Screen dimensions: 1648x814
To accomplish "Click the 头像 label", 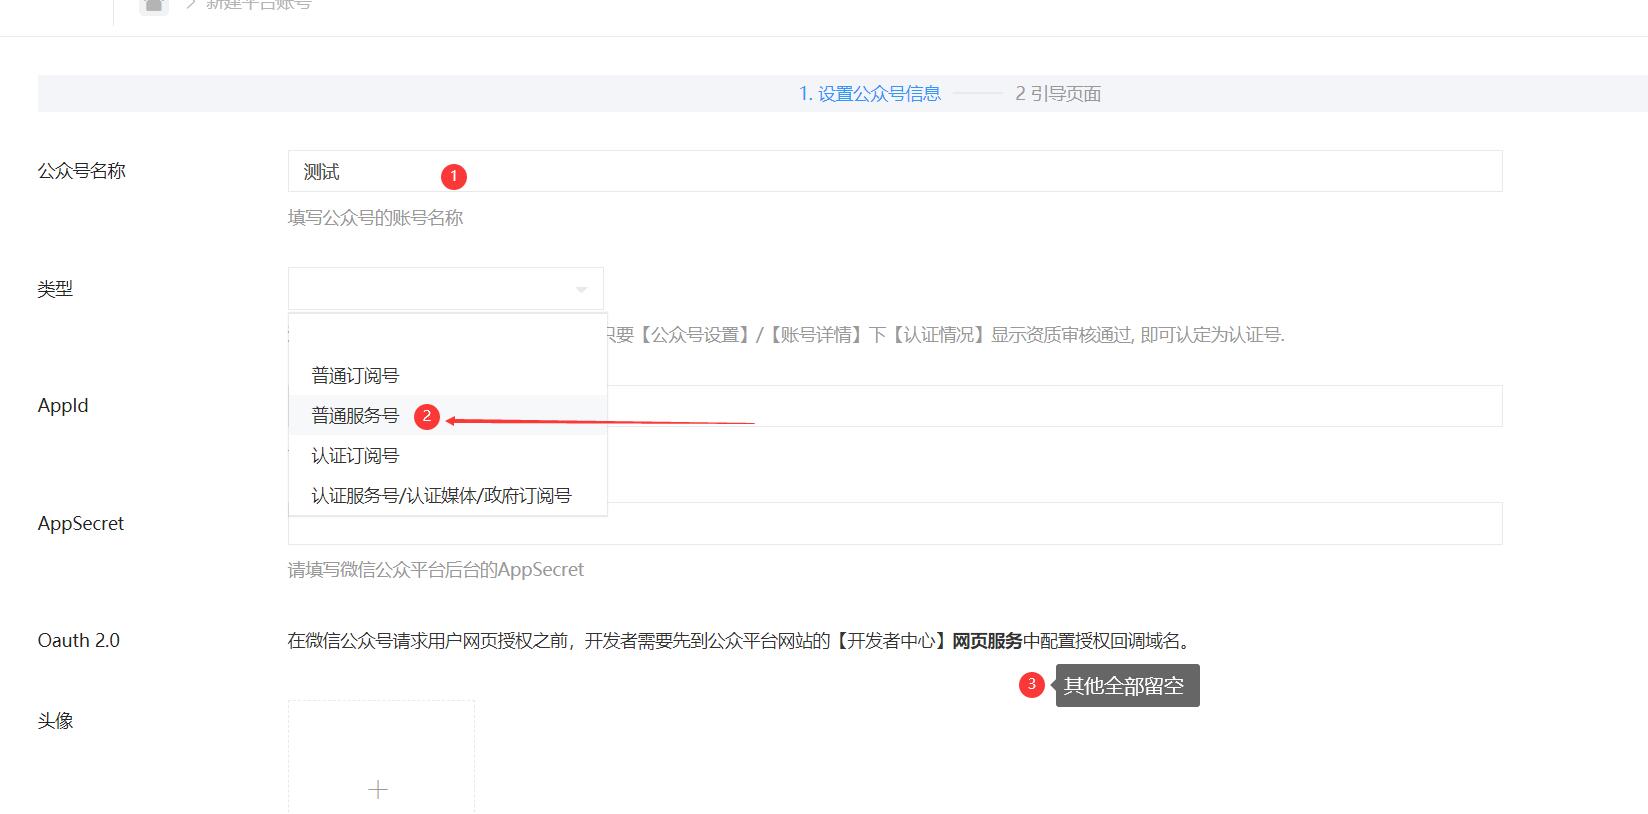I will tap(56, 720).
